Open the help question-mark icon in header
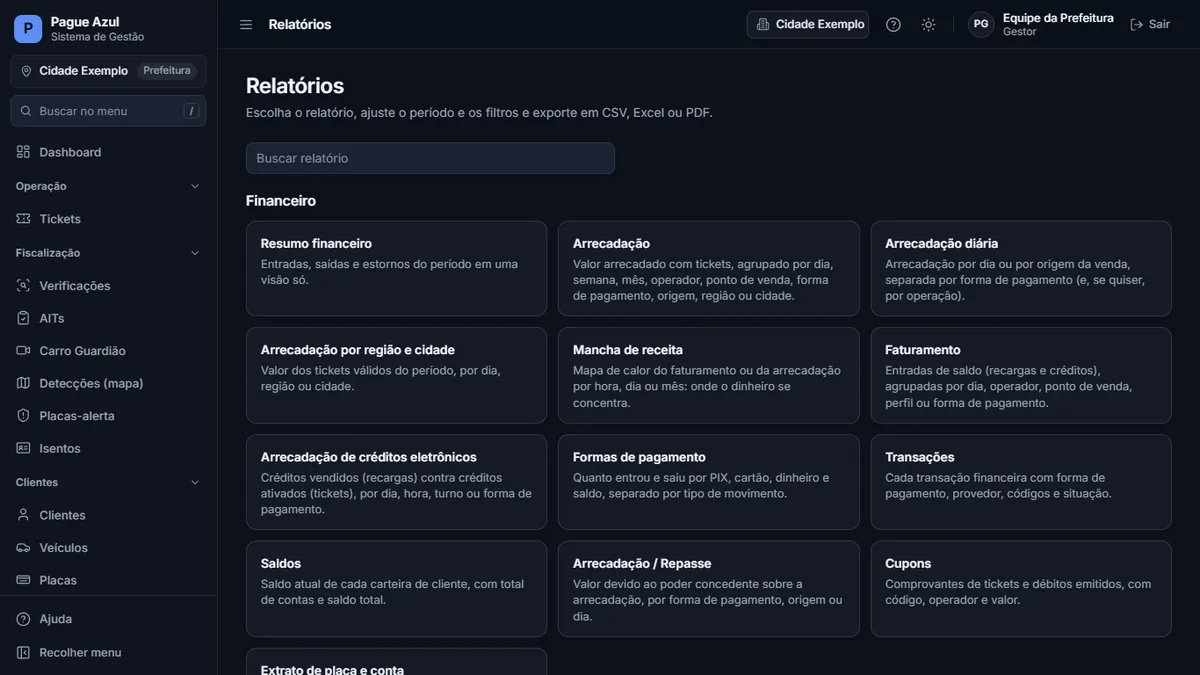The image size is (1200, 675). [894, 24]
